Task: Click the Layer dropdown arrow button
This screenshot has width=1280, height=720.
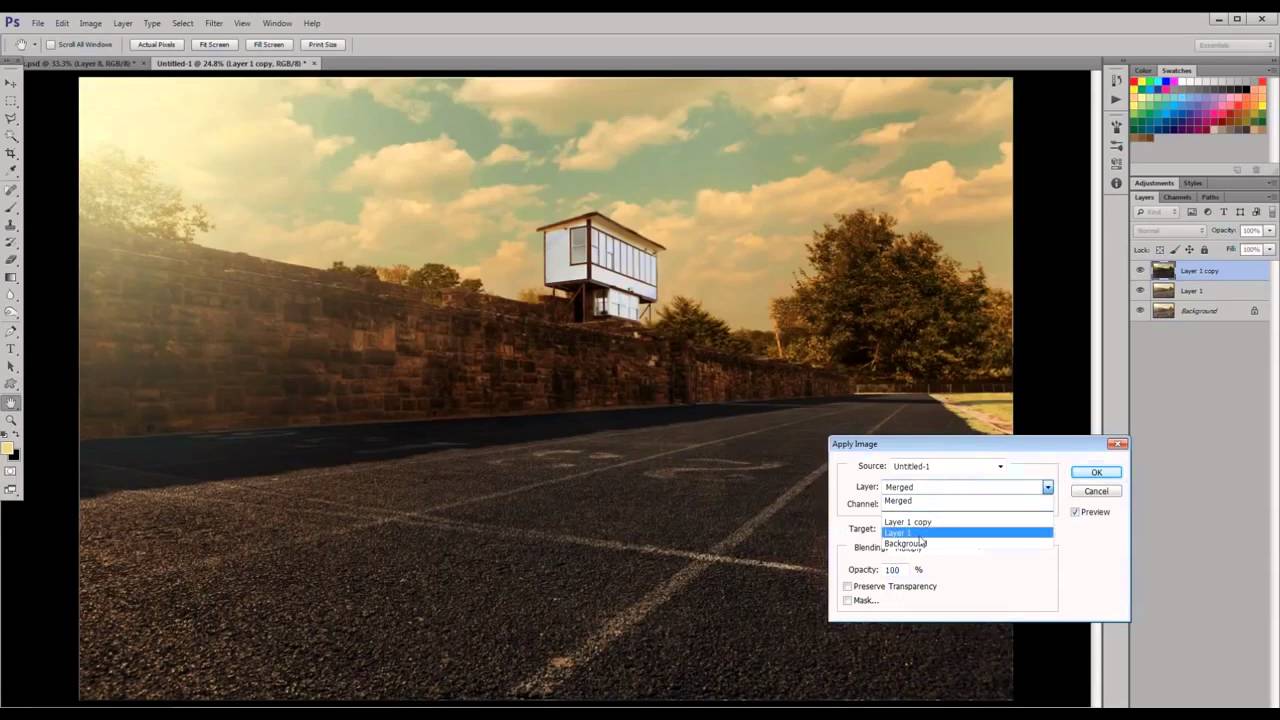Action: click(x=1047, y=487)
